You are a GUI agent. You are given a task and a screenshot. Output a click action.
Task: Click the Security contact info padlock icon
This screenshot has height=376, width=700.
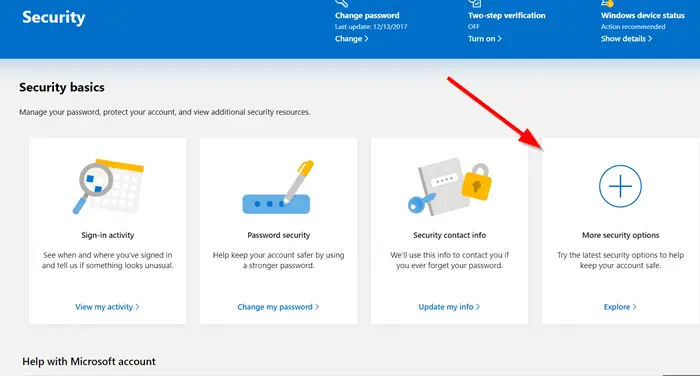(x=450, y=187)
